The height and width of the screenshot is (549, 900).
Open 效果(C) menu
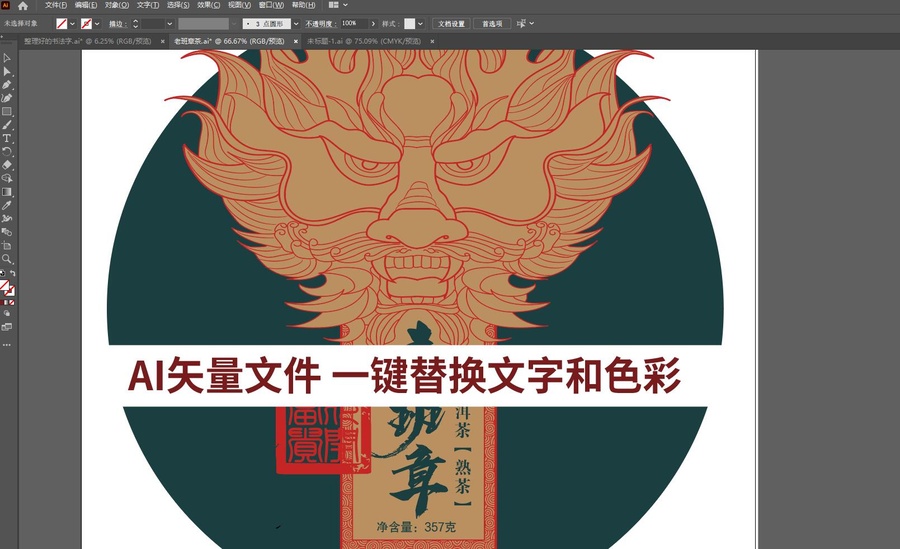208,5
